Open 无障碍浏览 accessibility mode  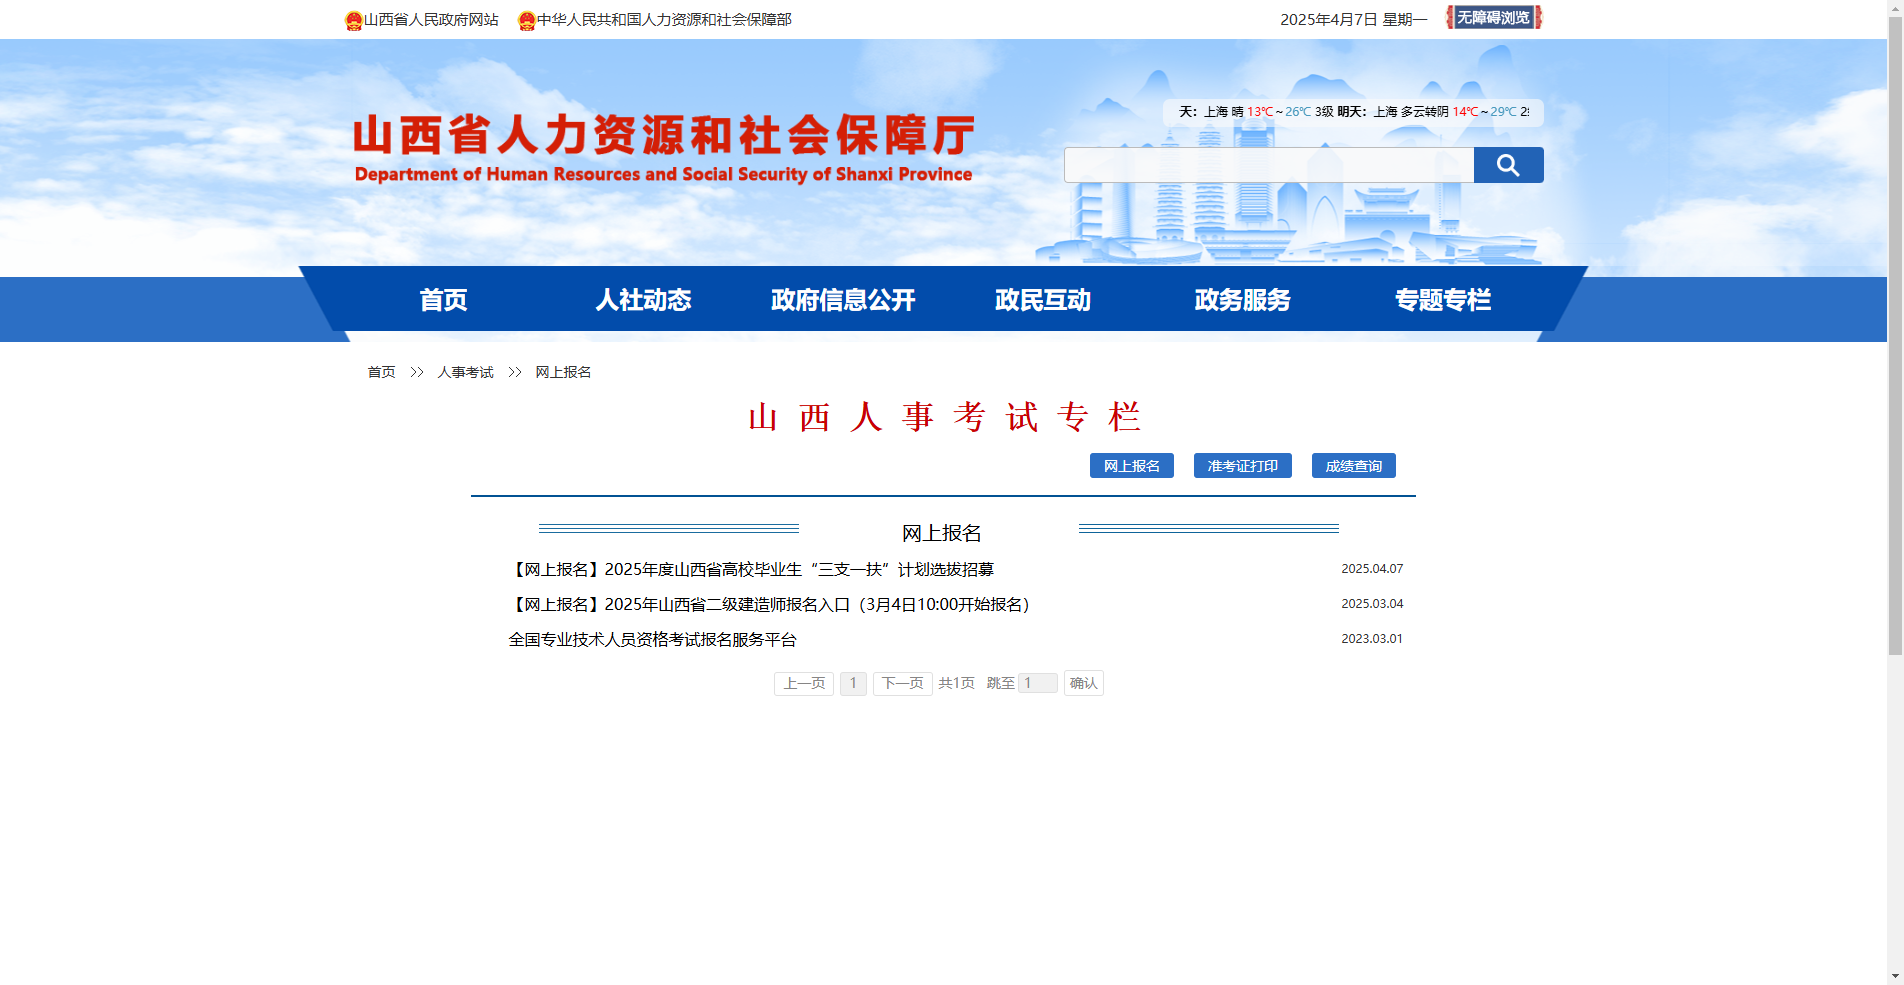(1492, 17)
